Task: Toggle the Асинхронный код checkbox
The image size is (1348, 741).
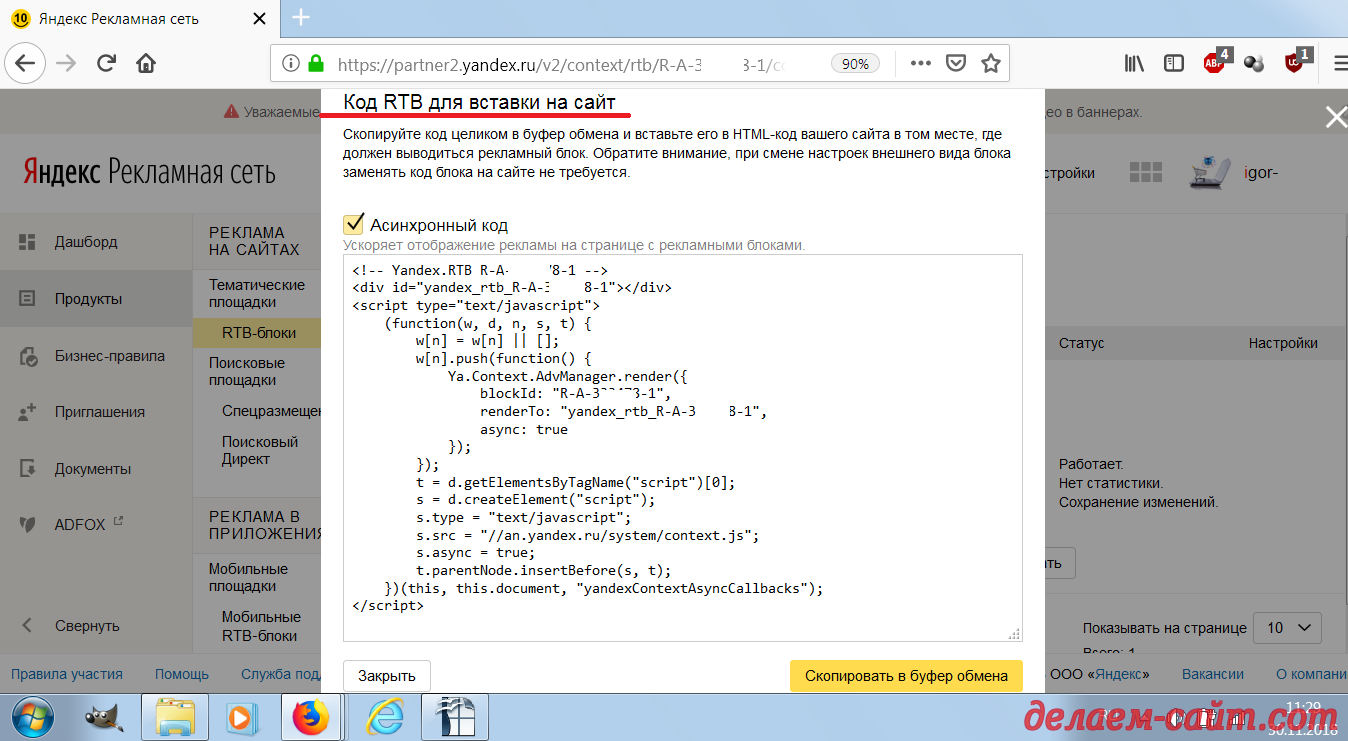Action: 353,224
